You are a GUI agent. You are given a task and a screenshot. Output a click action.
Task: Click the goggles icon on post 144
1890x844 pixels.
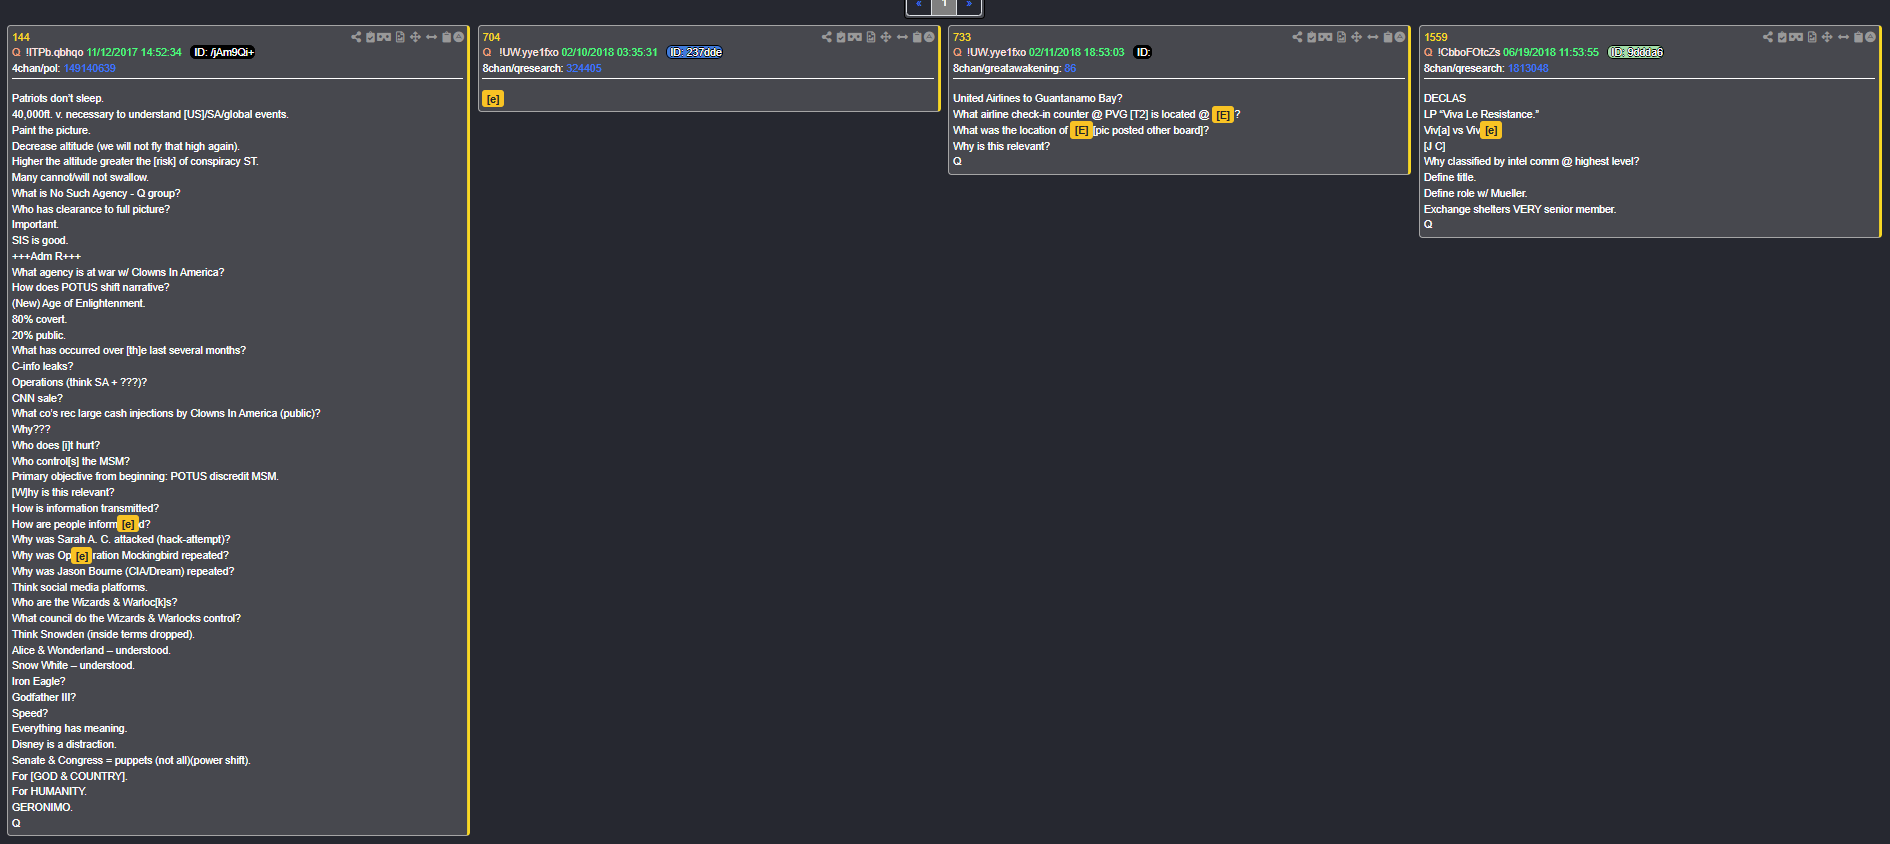[x=384, y=37]
